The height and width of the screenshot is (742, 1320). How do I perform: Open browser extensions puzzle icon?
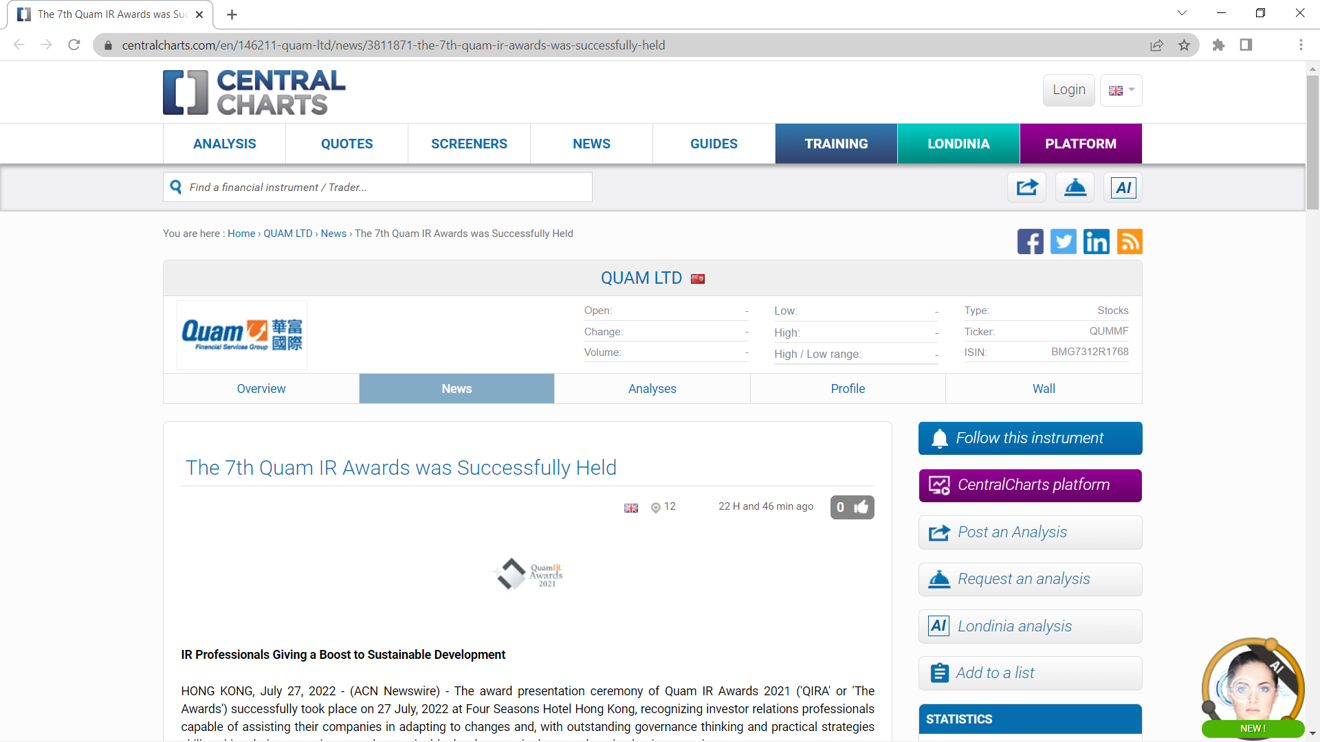point(1218,45)
